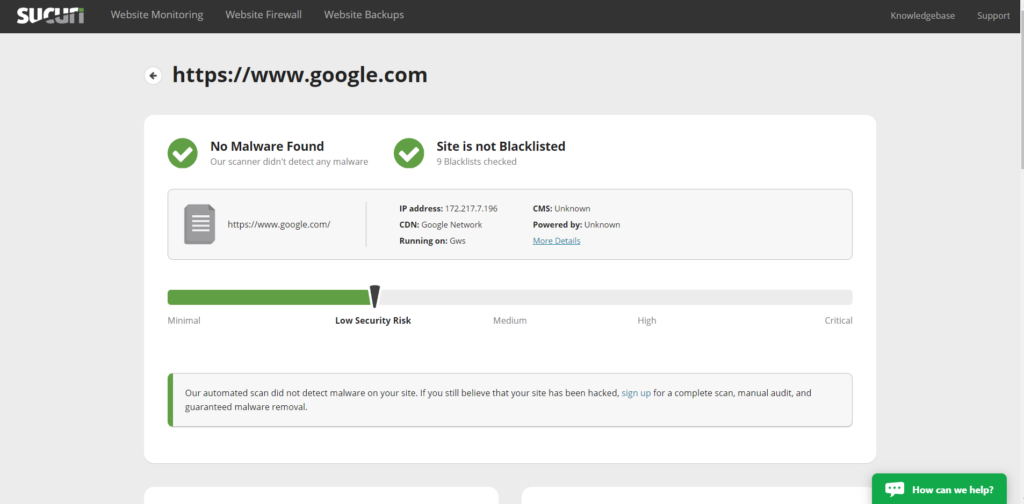Click the https://www.google.com/ URL text in card
Viewport: 1024px width, 504px height.
click(279, 225)
